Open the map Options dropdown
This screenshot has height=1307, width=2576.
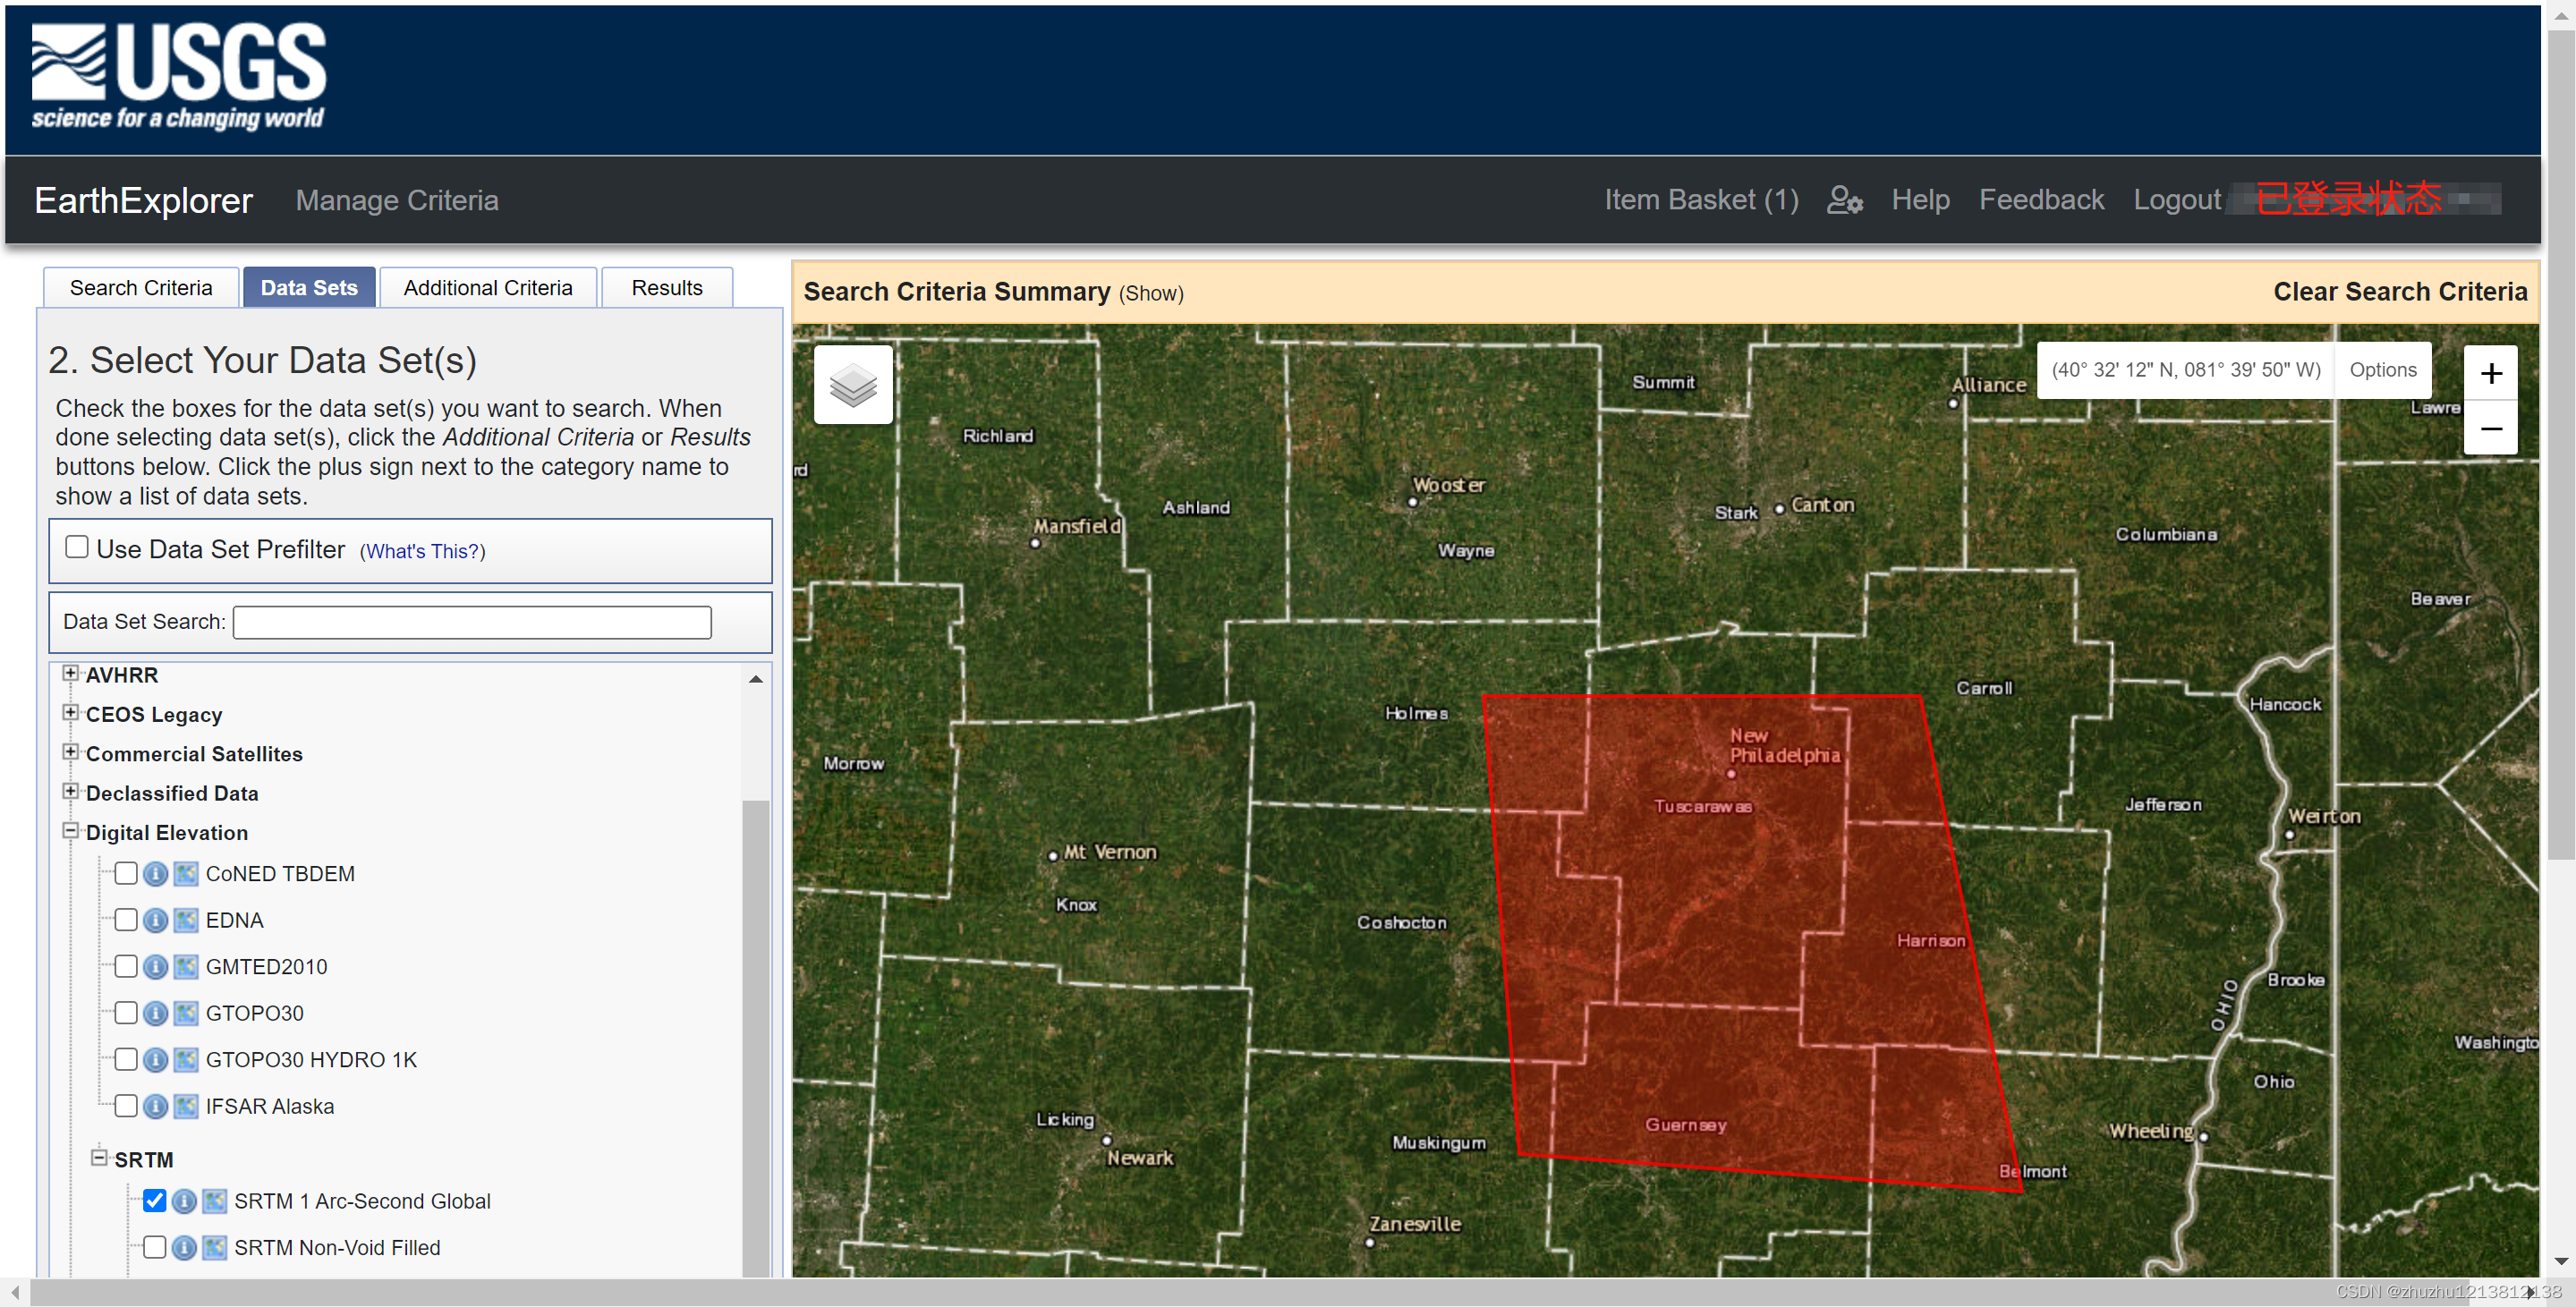tap(2382, 370)
